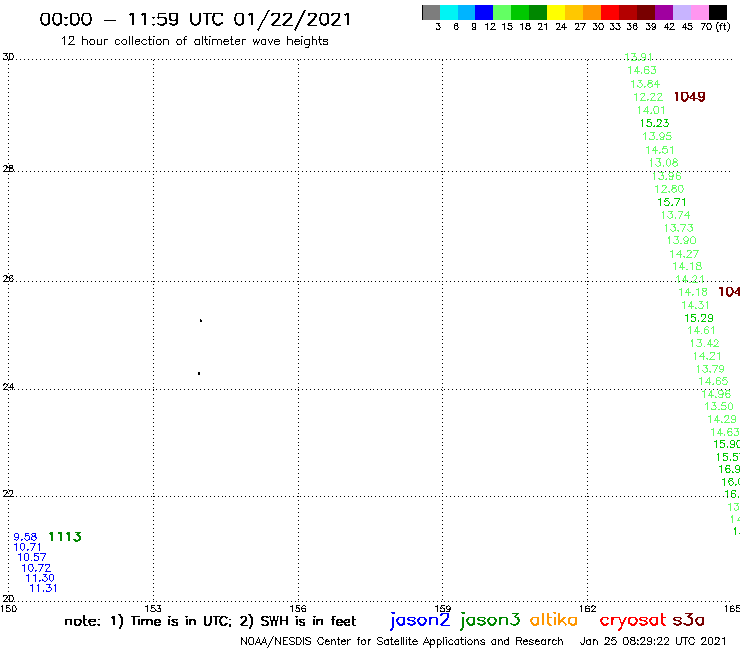
Task: Click the cyan swatch in the wave height legend
Action: pos(449,12)
